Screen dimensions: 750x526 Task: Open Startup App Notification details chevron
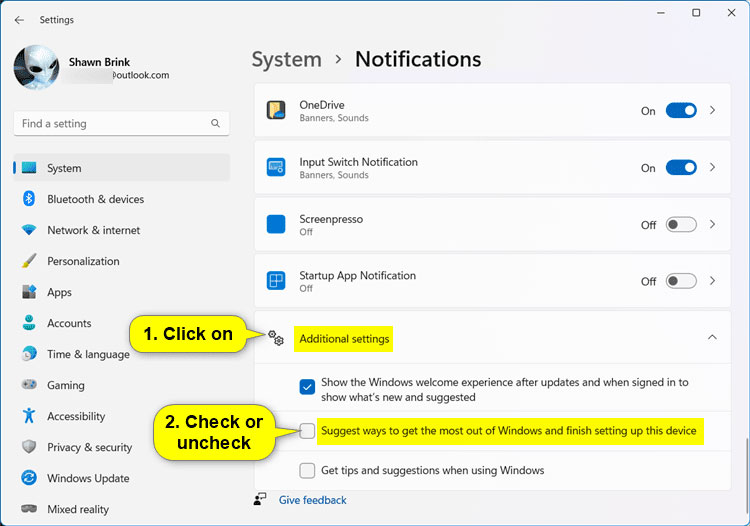pyautogui.click(x=712, y=280)
